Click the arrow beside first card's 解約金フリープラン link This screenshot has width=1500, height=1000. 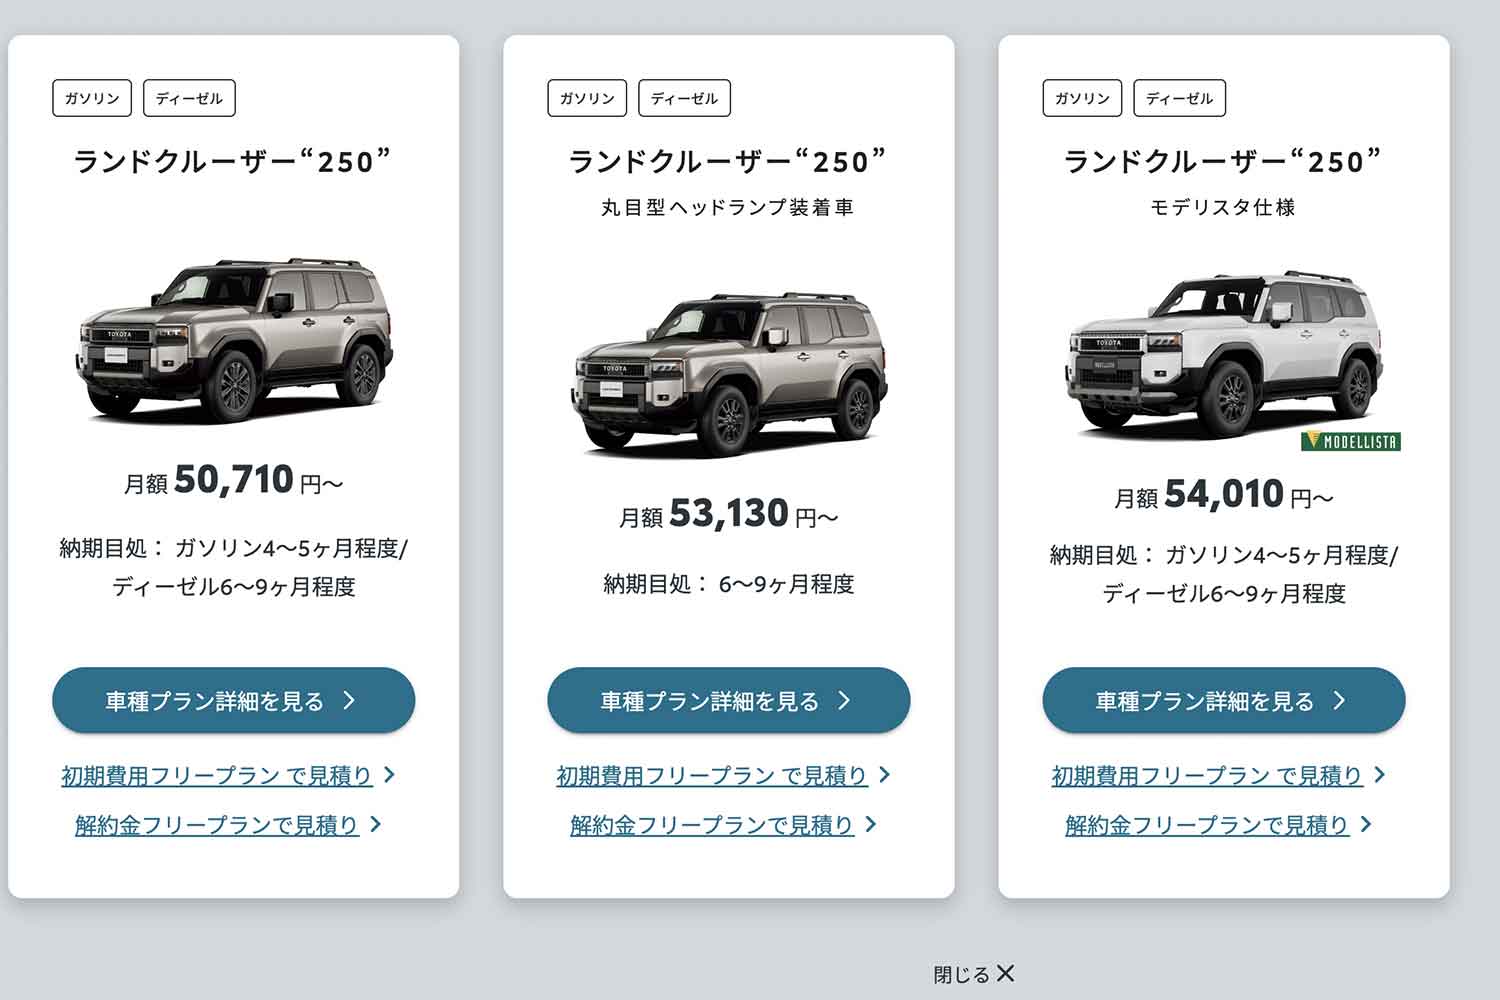pos(374,825)
